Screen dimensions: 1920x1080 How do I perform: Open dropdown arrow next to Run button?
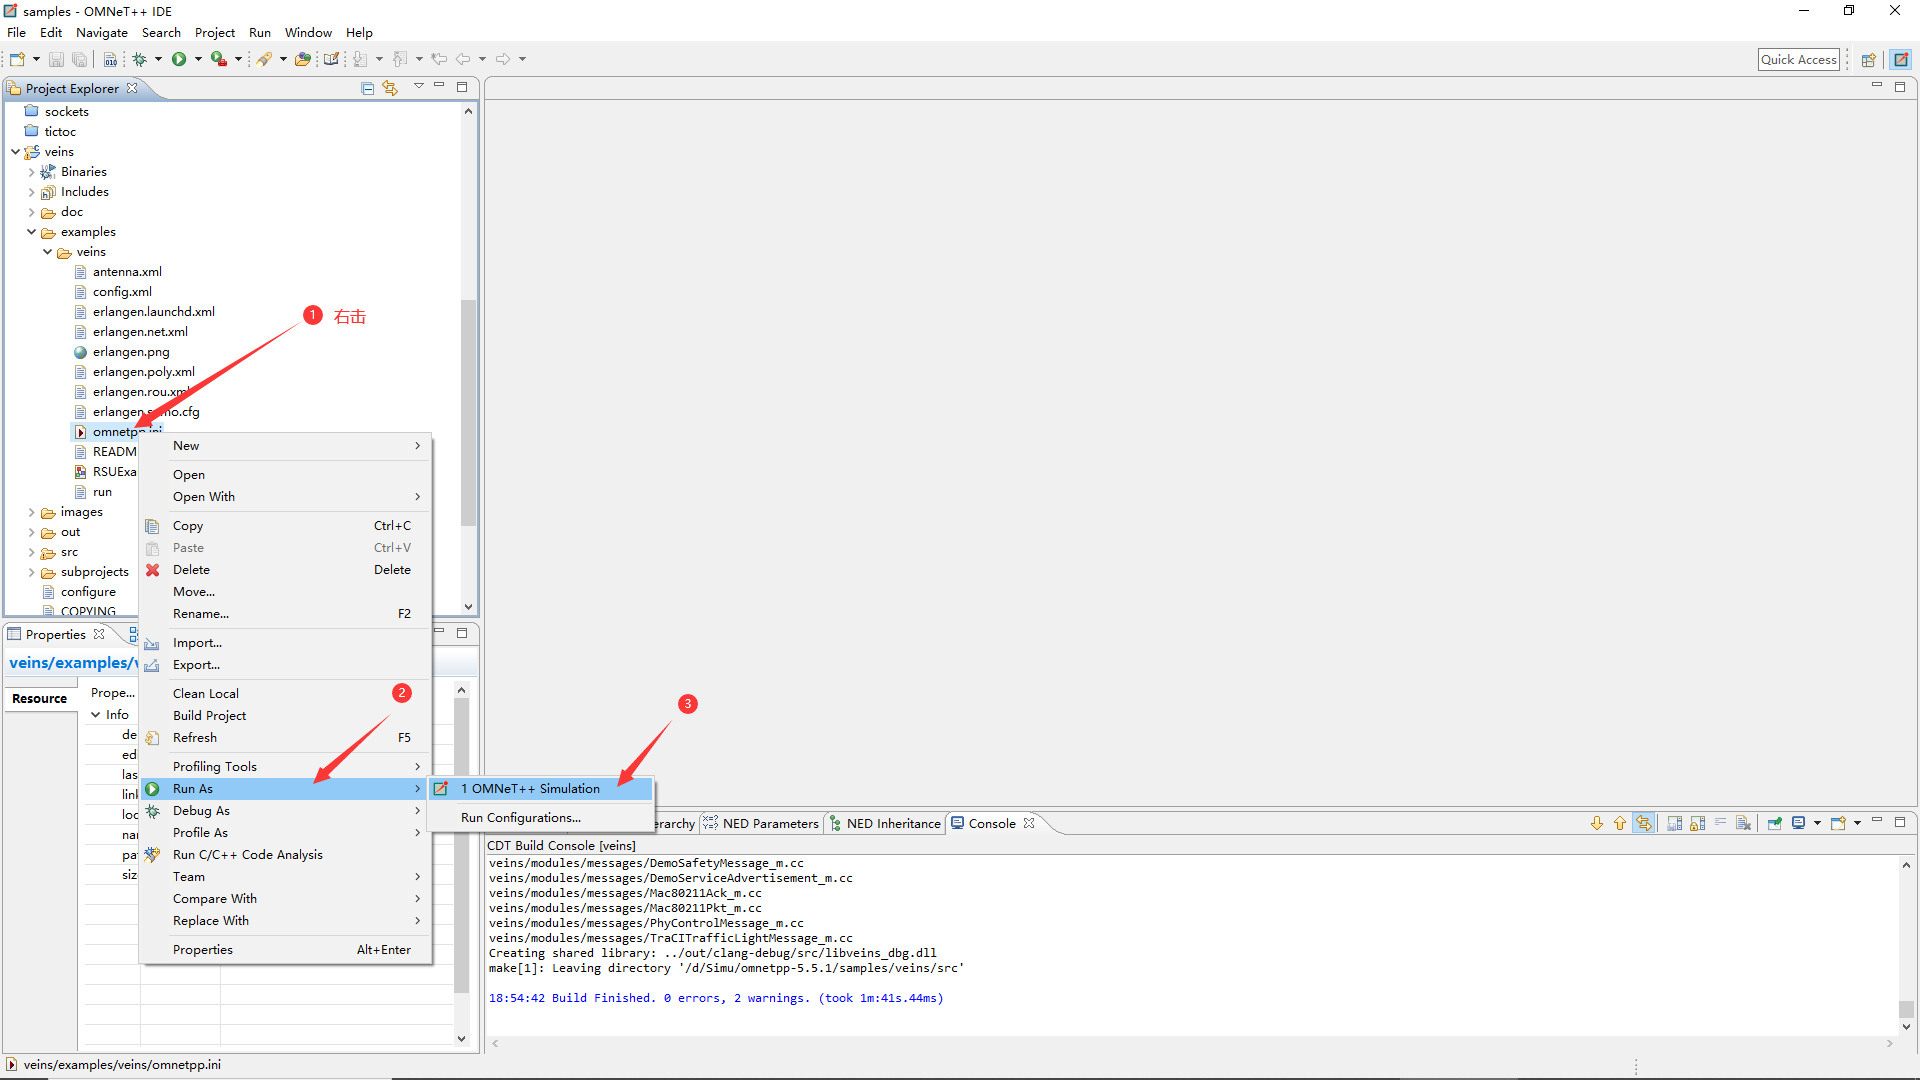[x=198, y=59]
